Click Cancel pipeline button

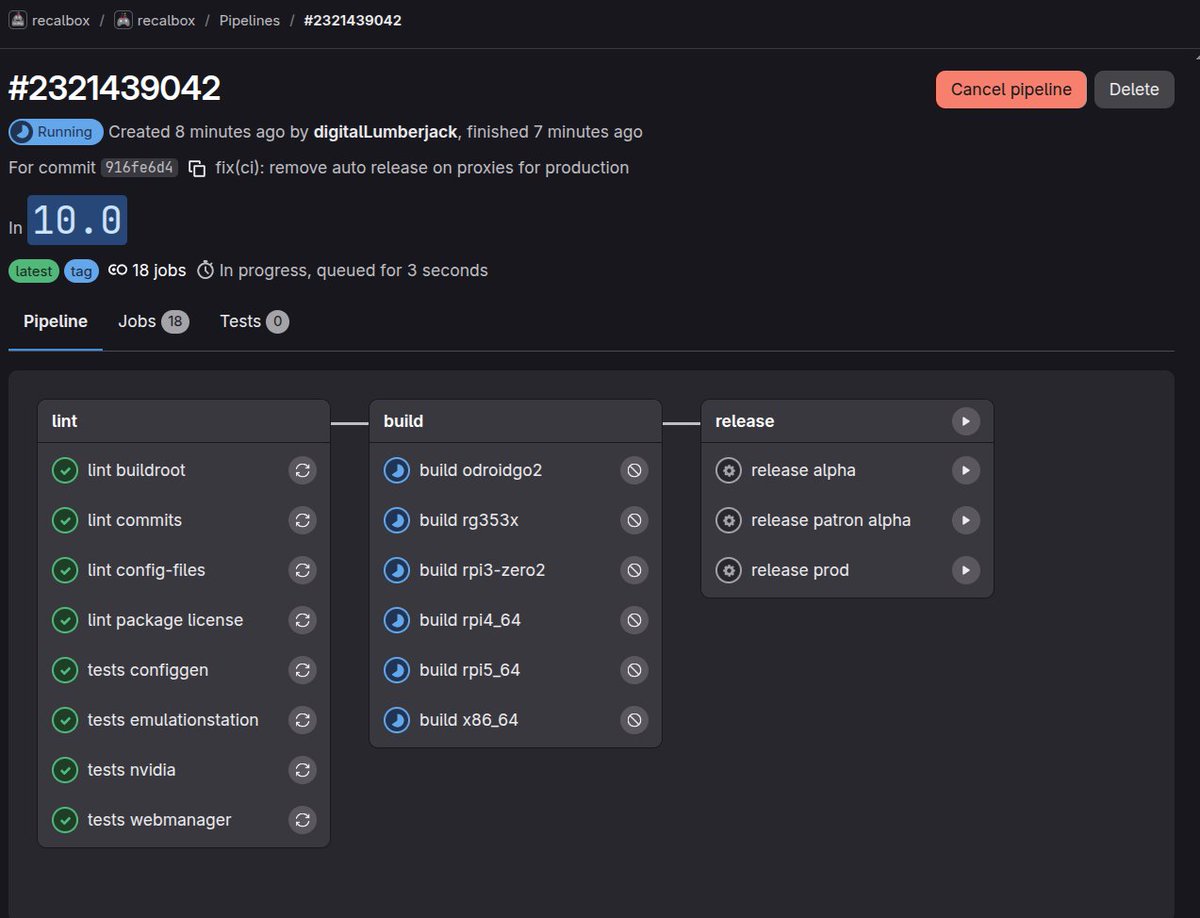1011,89
